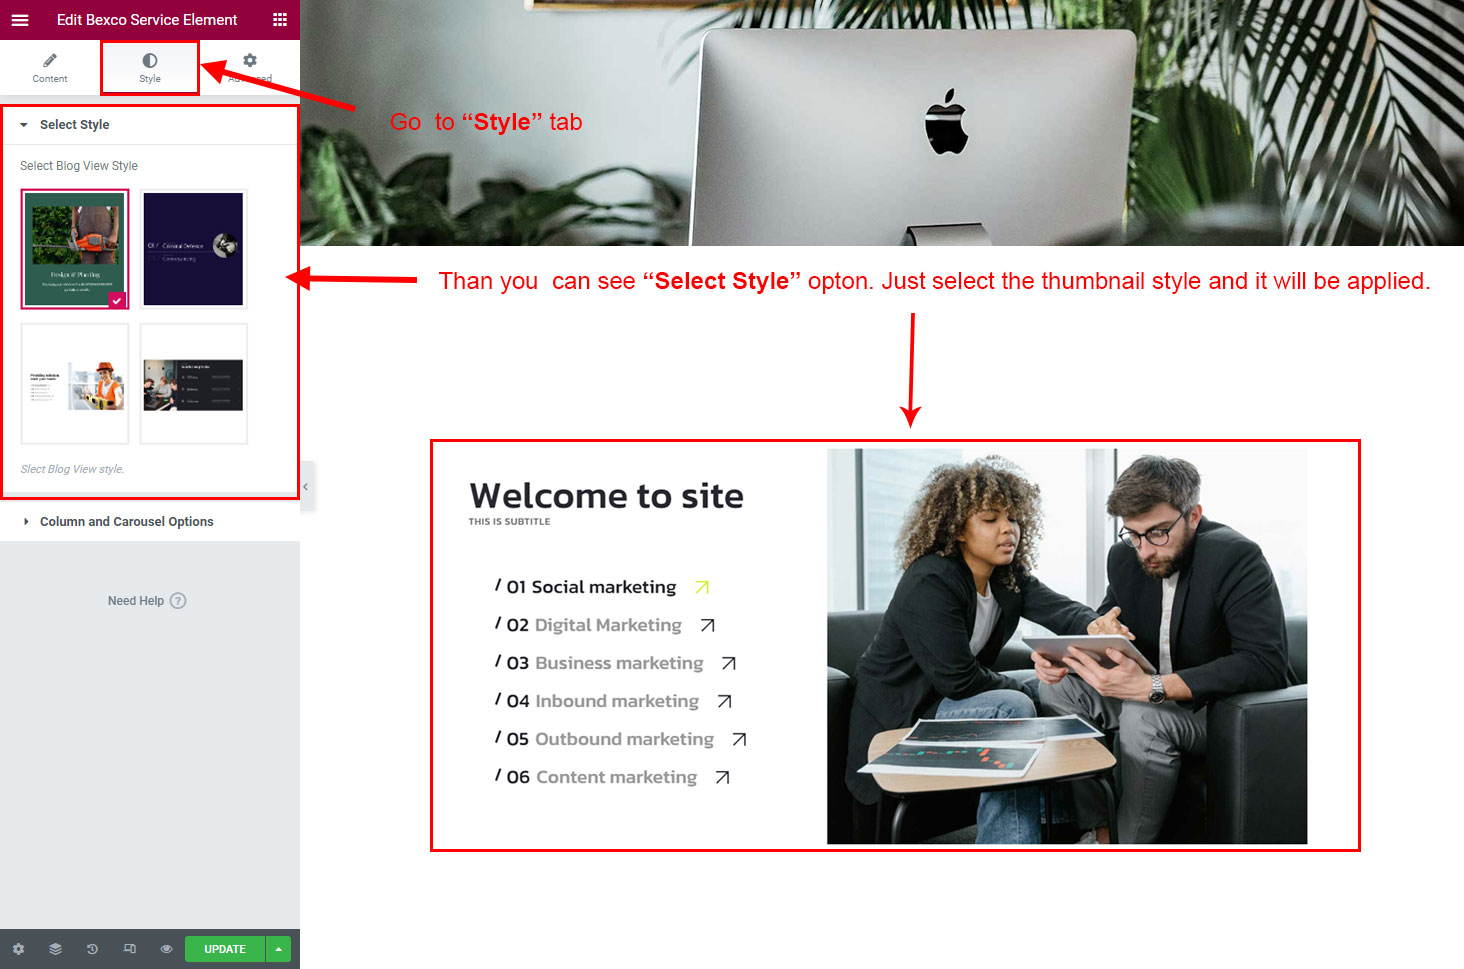Screen dimensions: 1464x969
Task: Open the Advanced tab
Action: 250,68
